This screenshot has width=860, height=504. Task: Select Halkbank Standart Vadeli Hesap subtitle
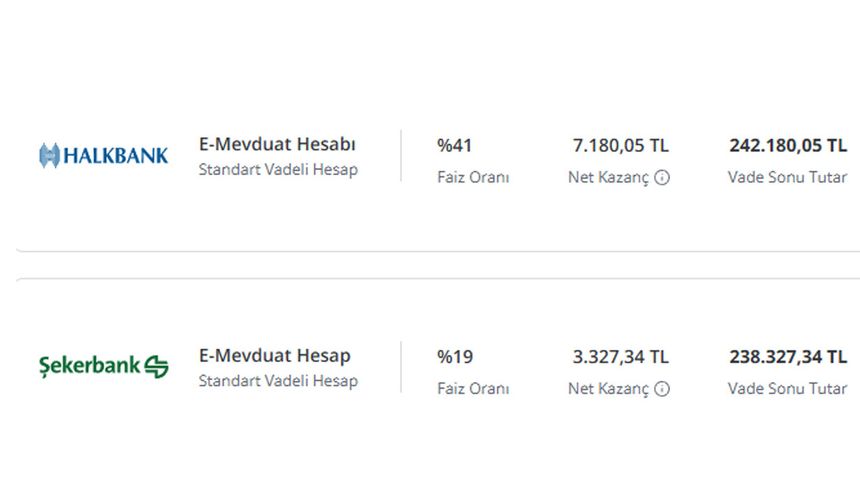click(x=278, y=169)
